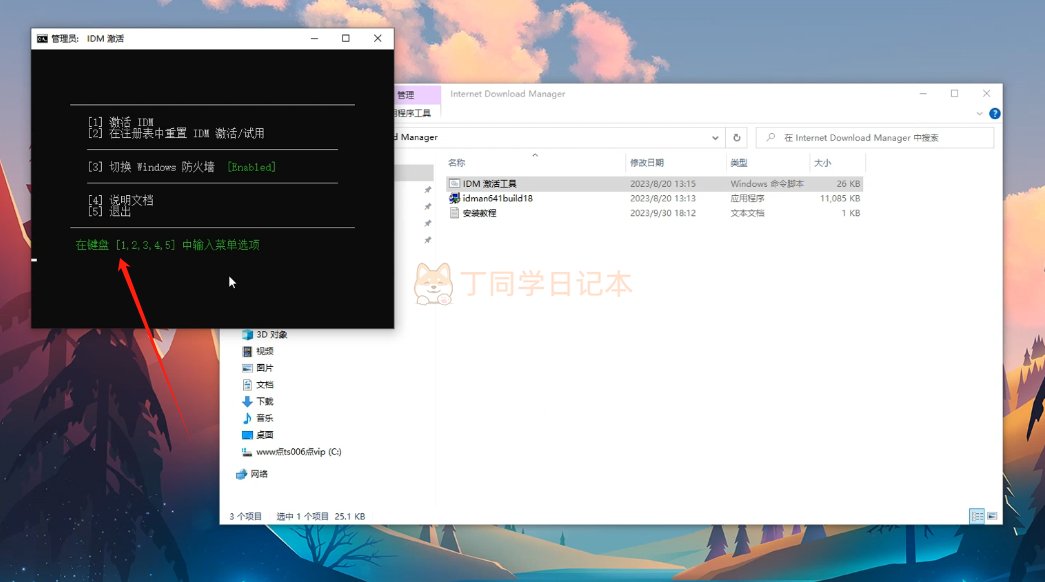The height and width of the screenshot is (582, 1045).
Task: Expand the address bar history dropdown
Action: pos(715,138)
